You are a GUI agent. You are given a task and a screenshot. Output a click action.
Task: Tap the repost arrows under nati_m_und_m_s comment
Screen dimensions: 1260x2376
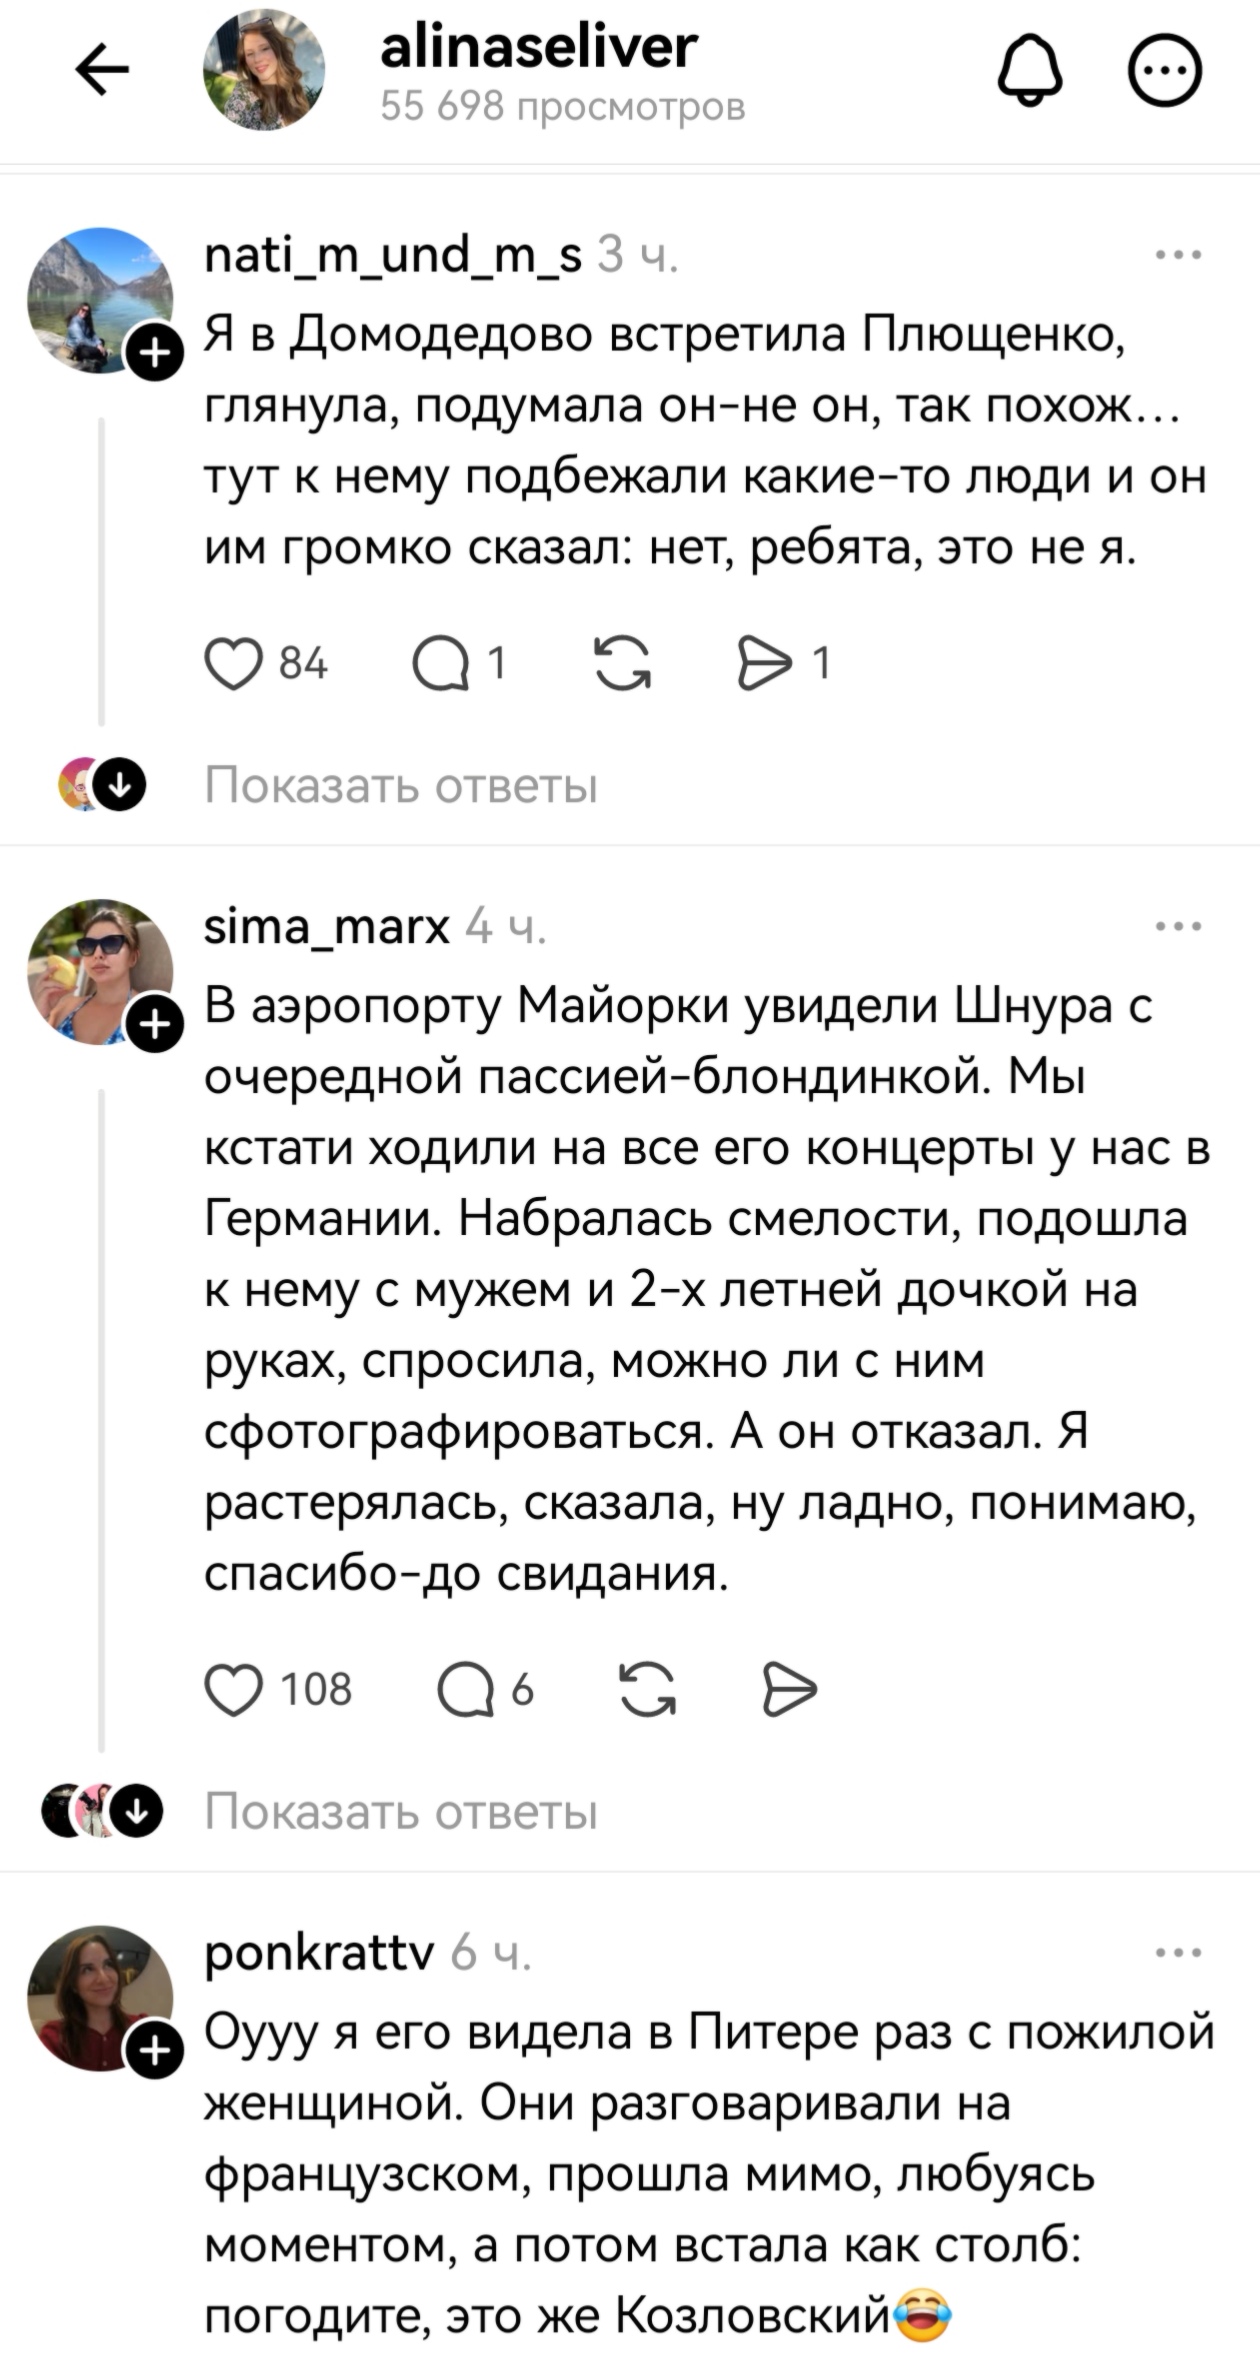[623, 660]
